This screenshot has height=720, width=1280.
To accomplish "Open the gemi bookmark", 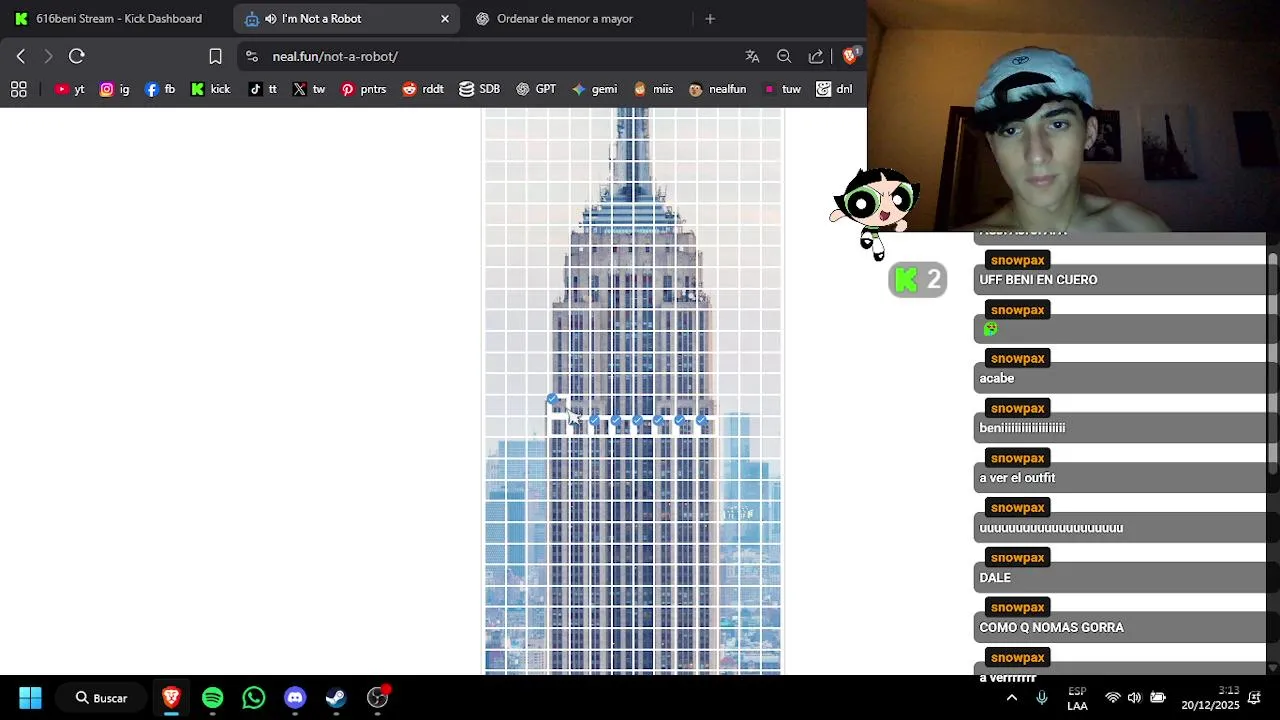I will (x=594, y=89).
